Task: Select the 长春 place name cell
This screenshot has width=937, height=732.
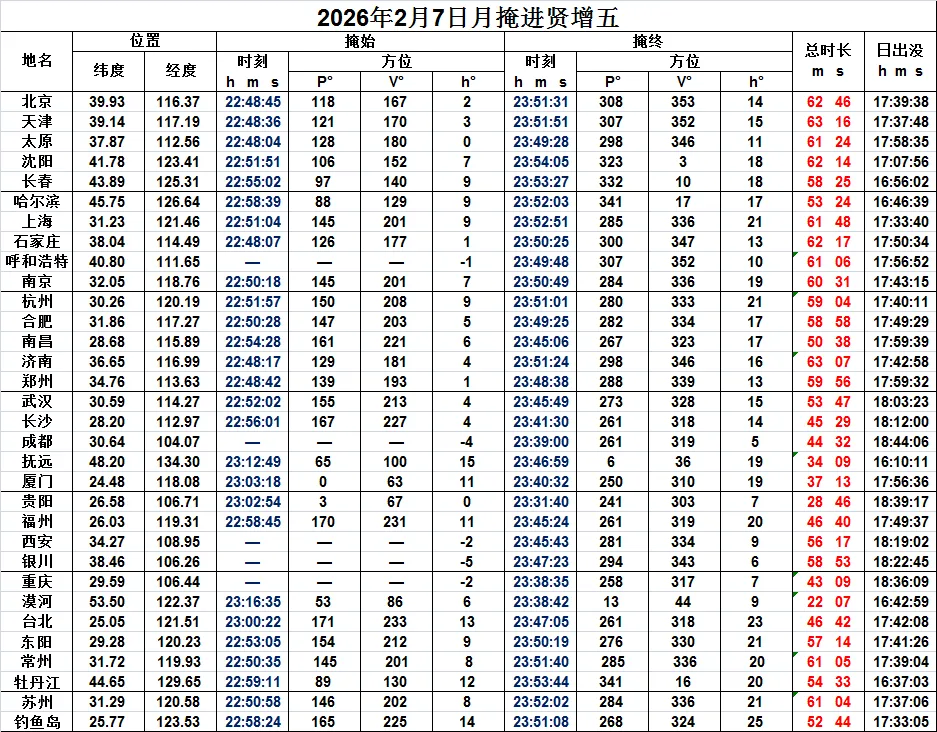Action: pyautogui.click(x=36, y=182)
